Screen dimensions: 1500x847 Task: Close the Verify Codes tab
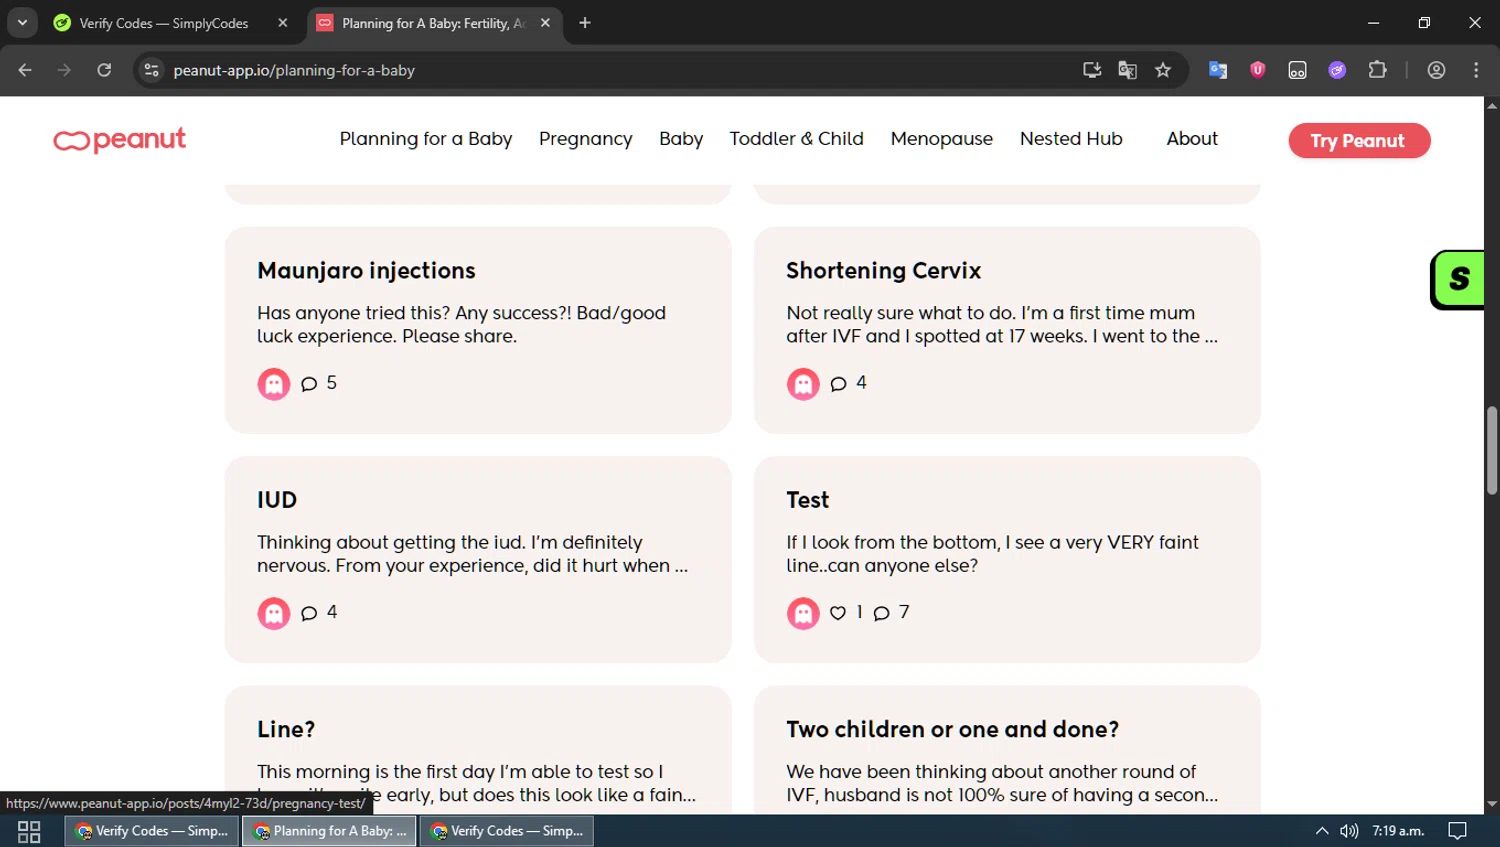tap(283, 23)
